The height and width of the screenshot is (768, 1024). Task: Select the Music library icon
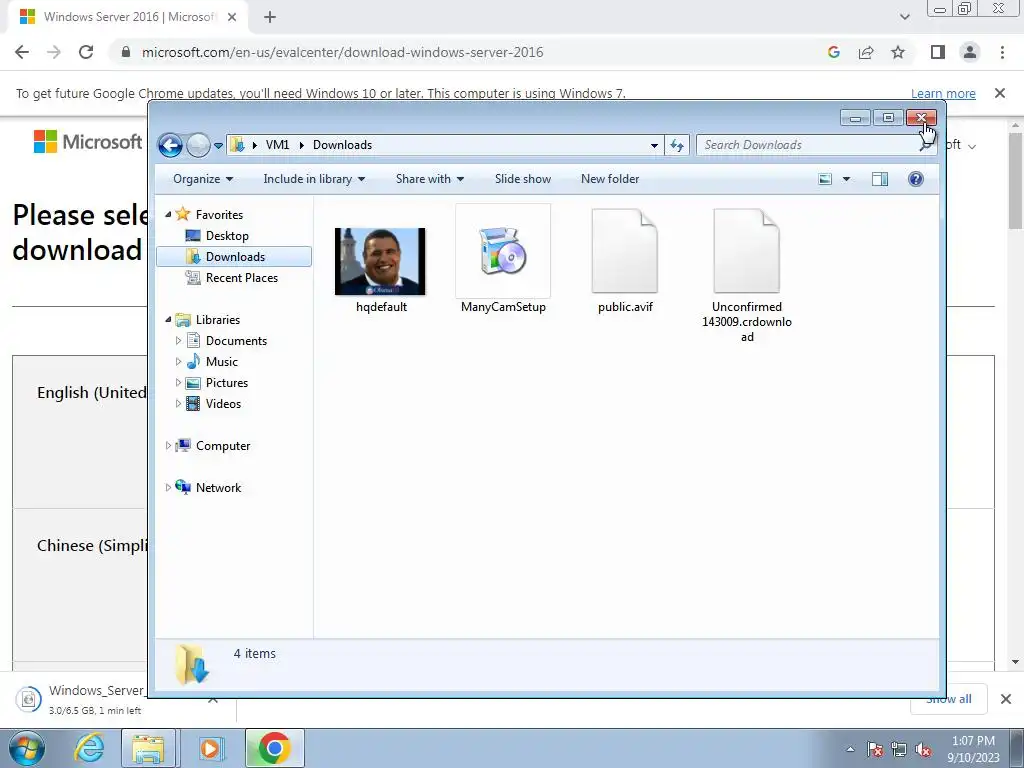pos(193,361)
